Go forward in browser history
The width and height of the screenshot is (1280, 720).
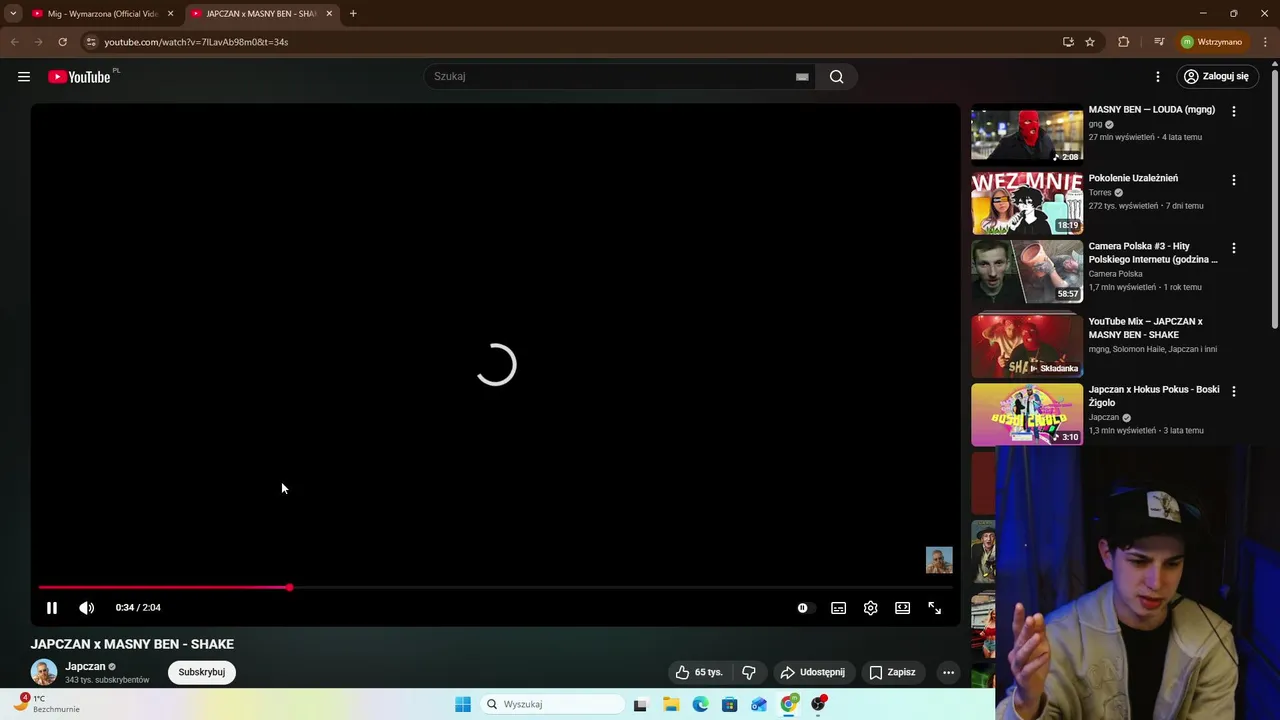[38, 42]
